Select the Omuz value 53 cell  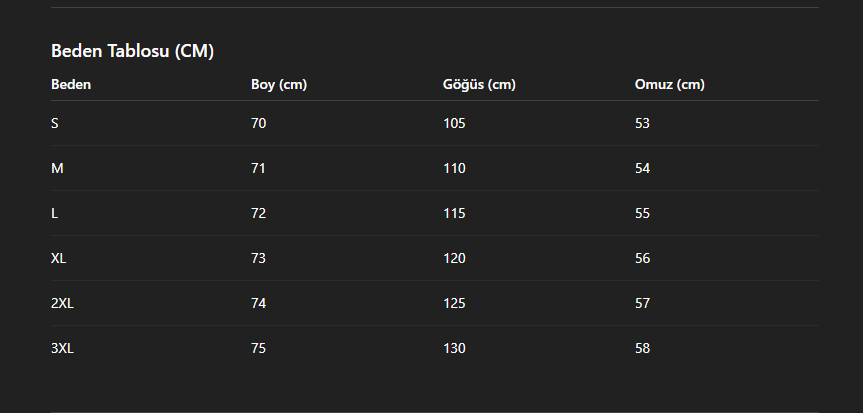point(642,123)
